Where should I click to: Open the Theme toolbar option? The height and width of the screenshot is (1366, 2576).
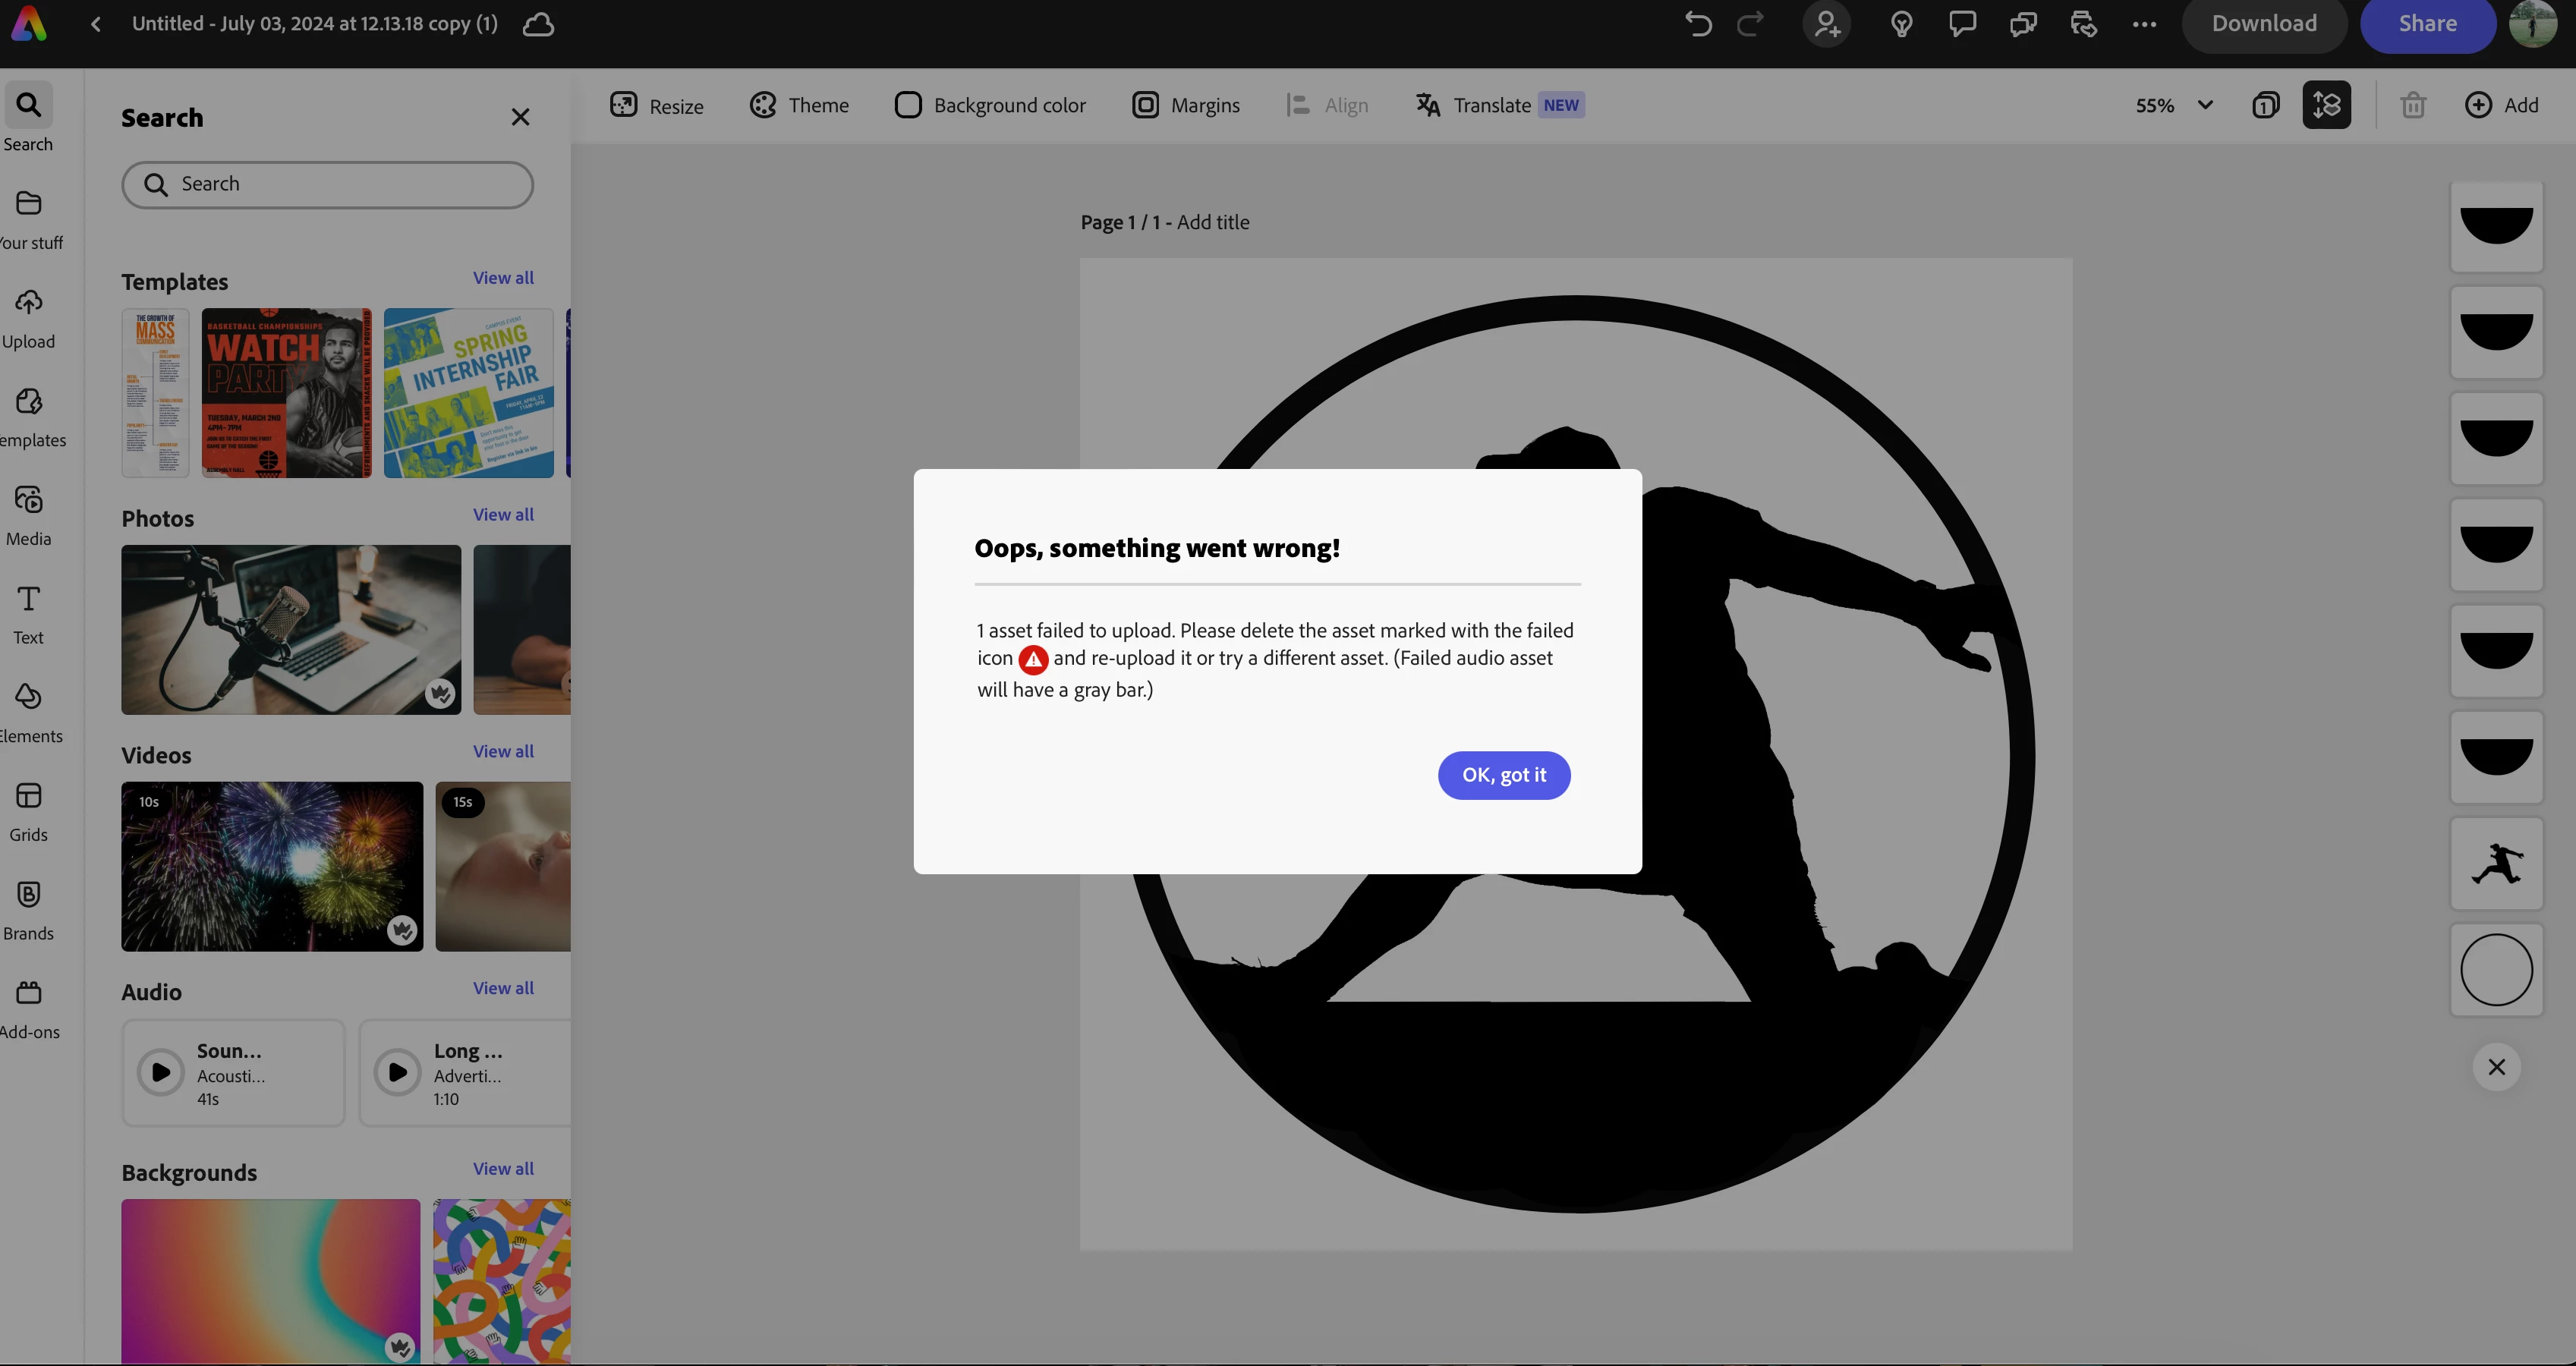[799, 105]
